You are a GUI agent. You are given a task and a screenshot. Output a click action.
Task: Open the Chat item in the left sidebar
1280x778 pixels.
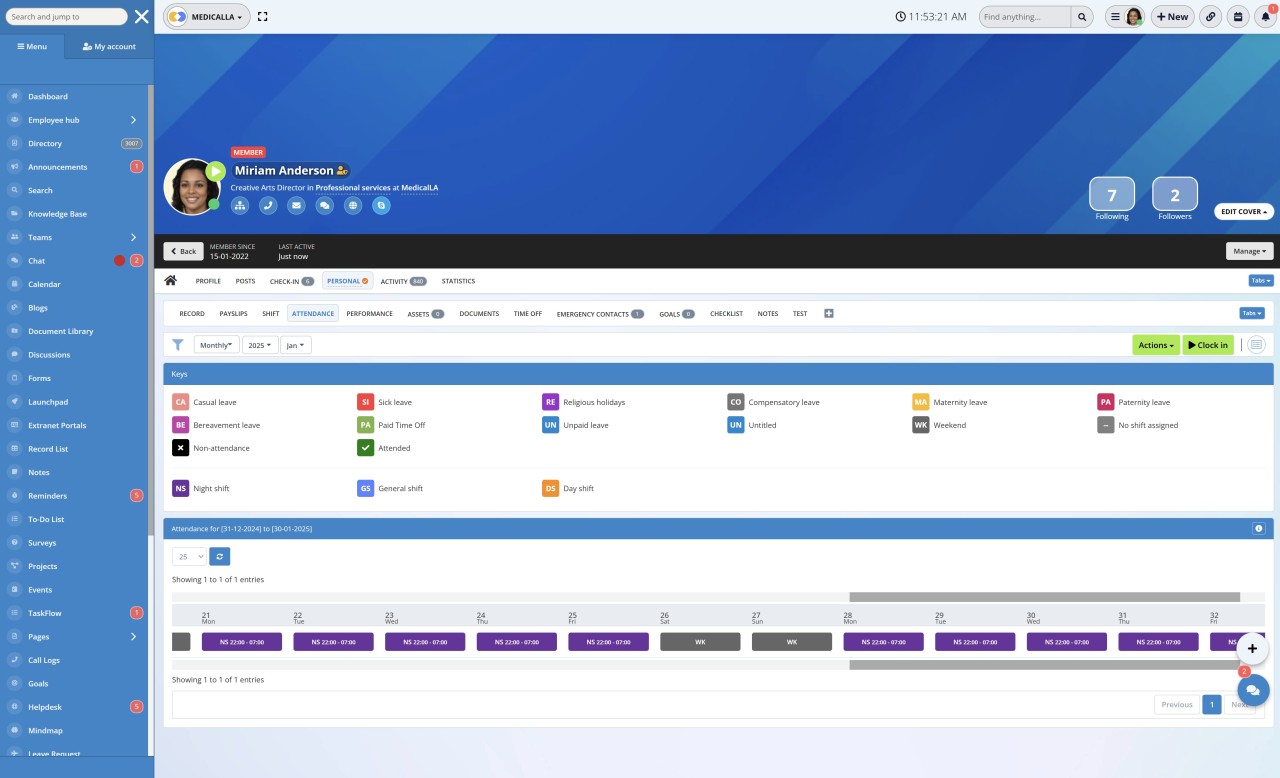tap(36, 261)
